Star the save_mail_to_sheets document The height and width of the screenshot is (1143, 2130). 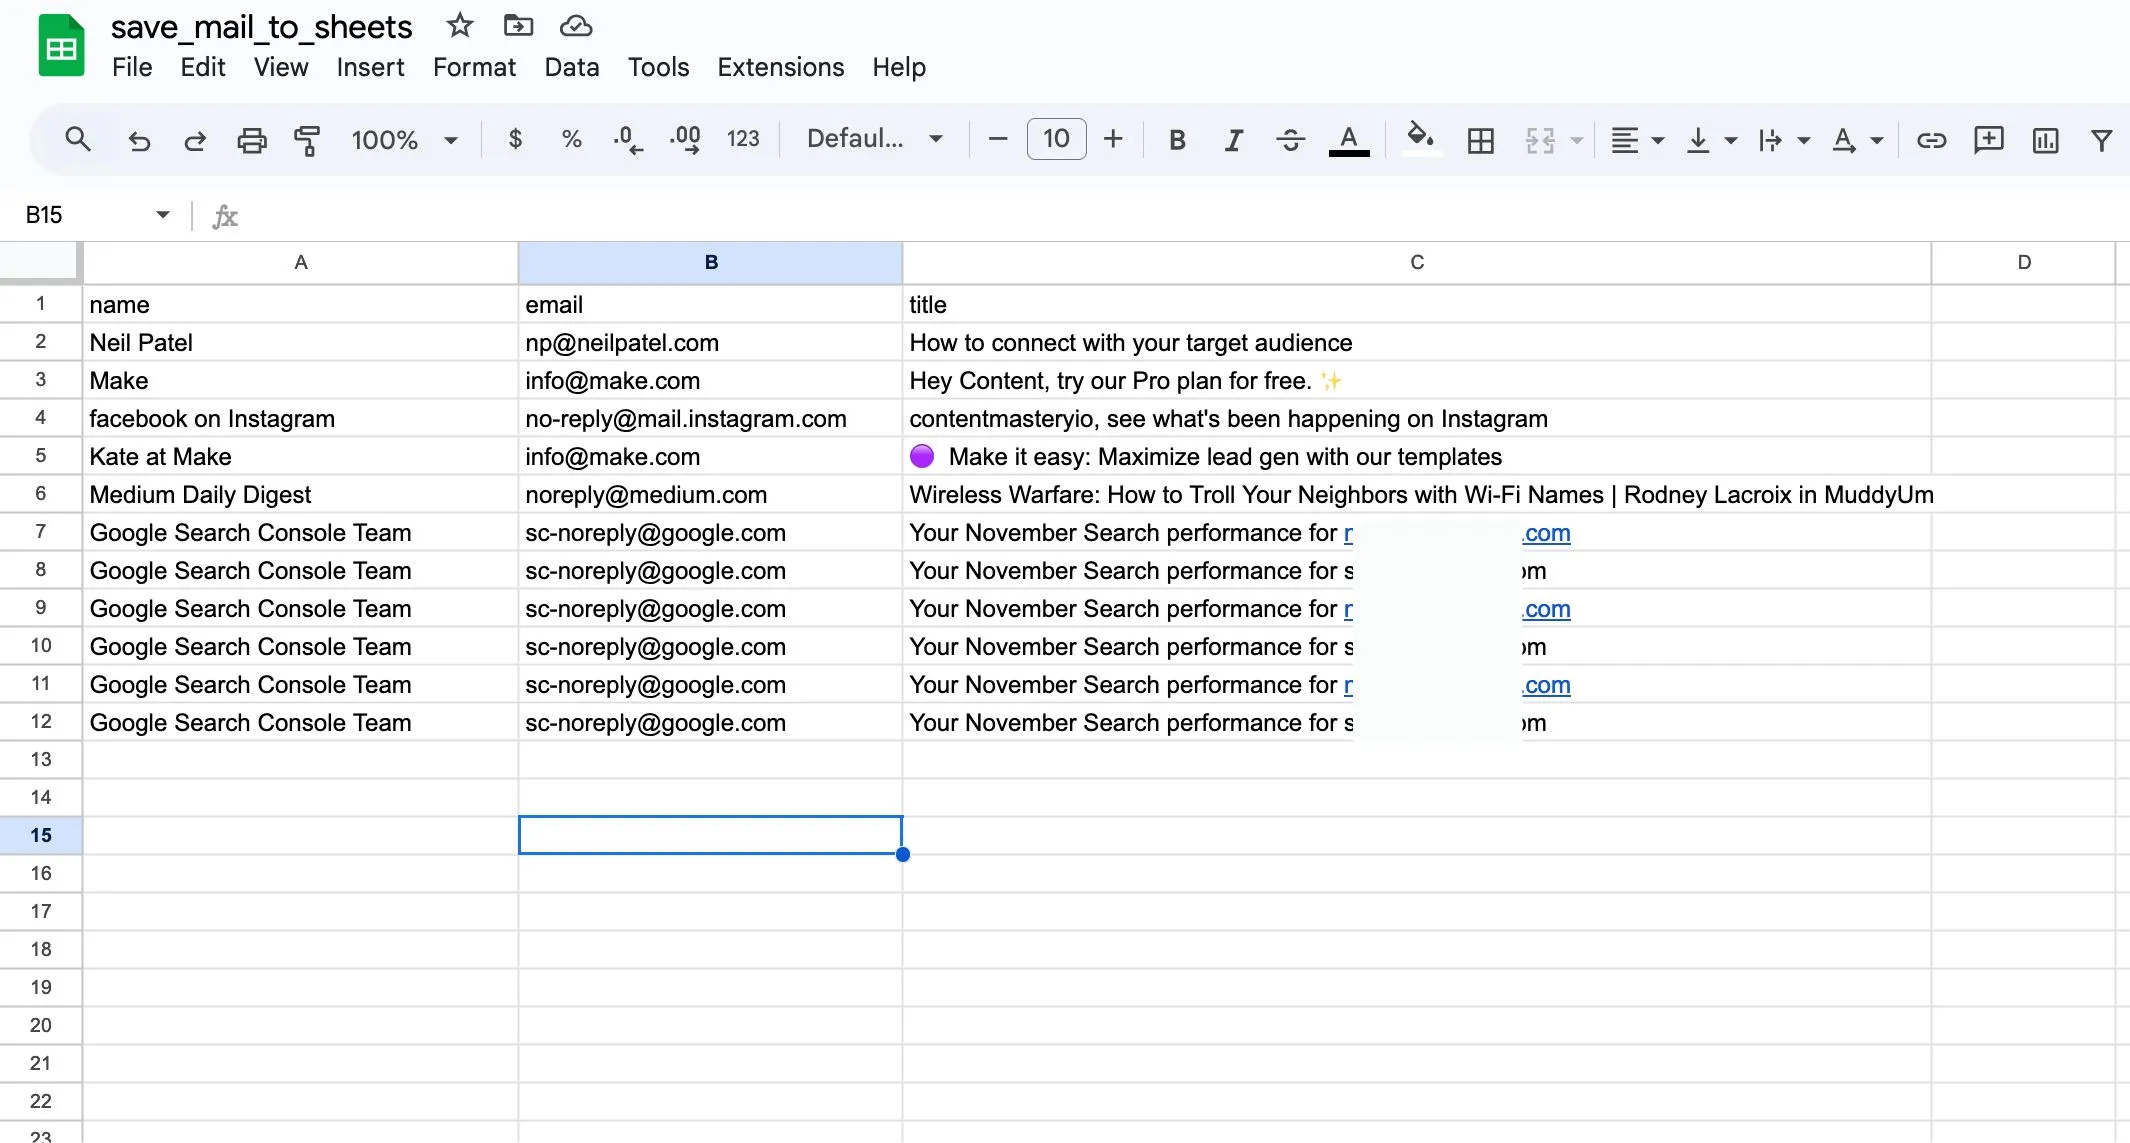coord(460,26)
